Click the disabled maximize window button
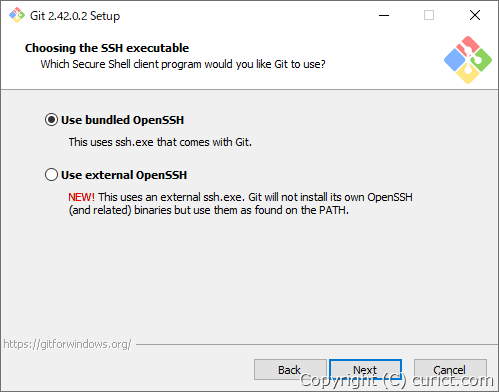This screenshot has height=392, width=499. point(429,15)
